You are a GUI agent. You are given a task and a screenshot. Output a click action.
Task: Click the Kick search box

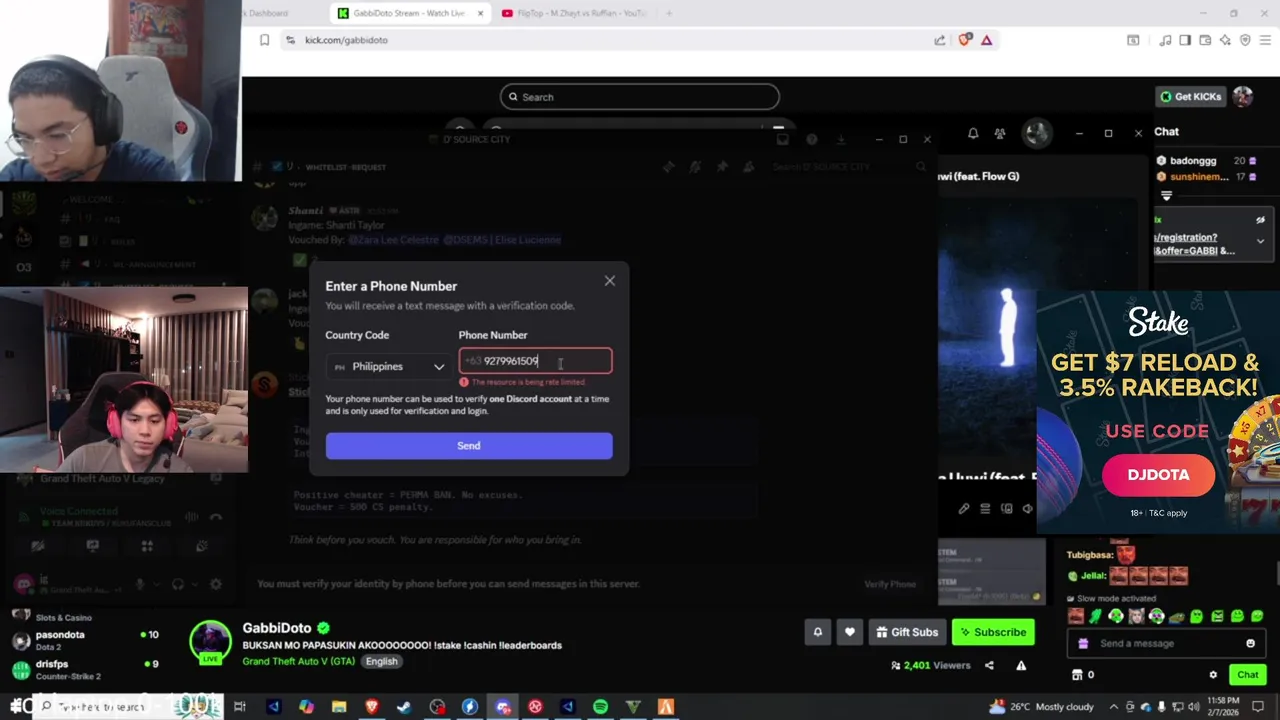pyautogui.click(x=639, y=97)
